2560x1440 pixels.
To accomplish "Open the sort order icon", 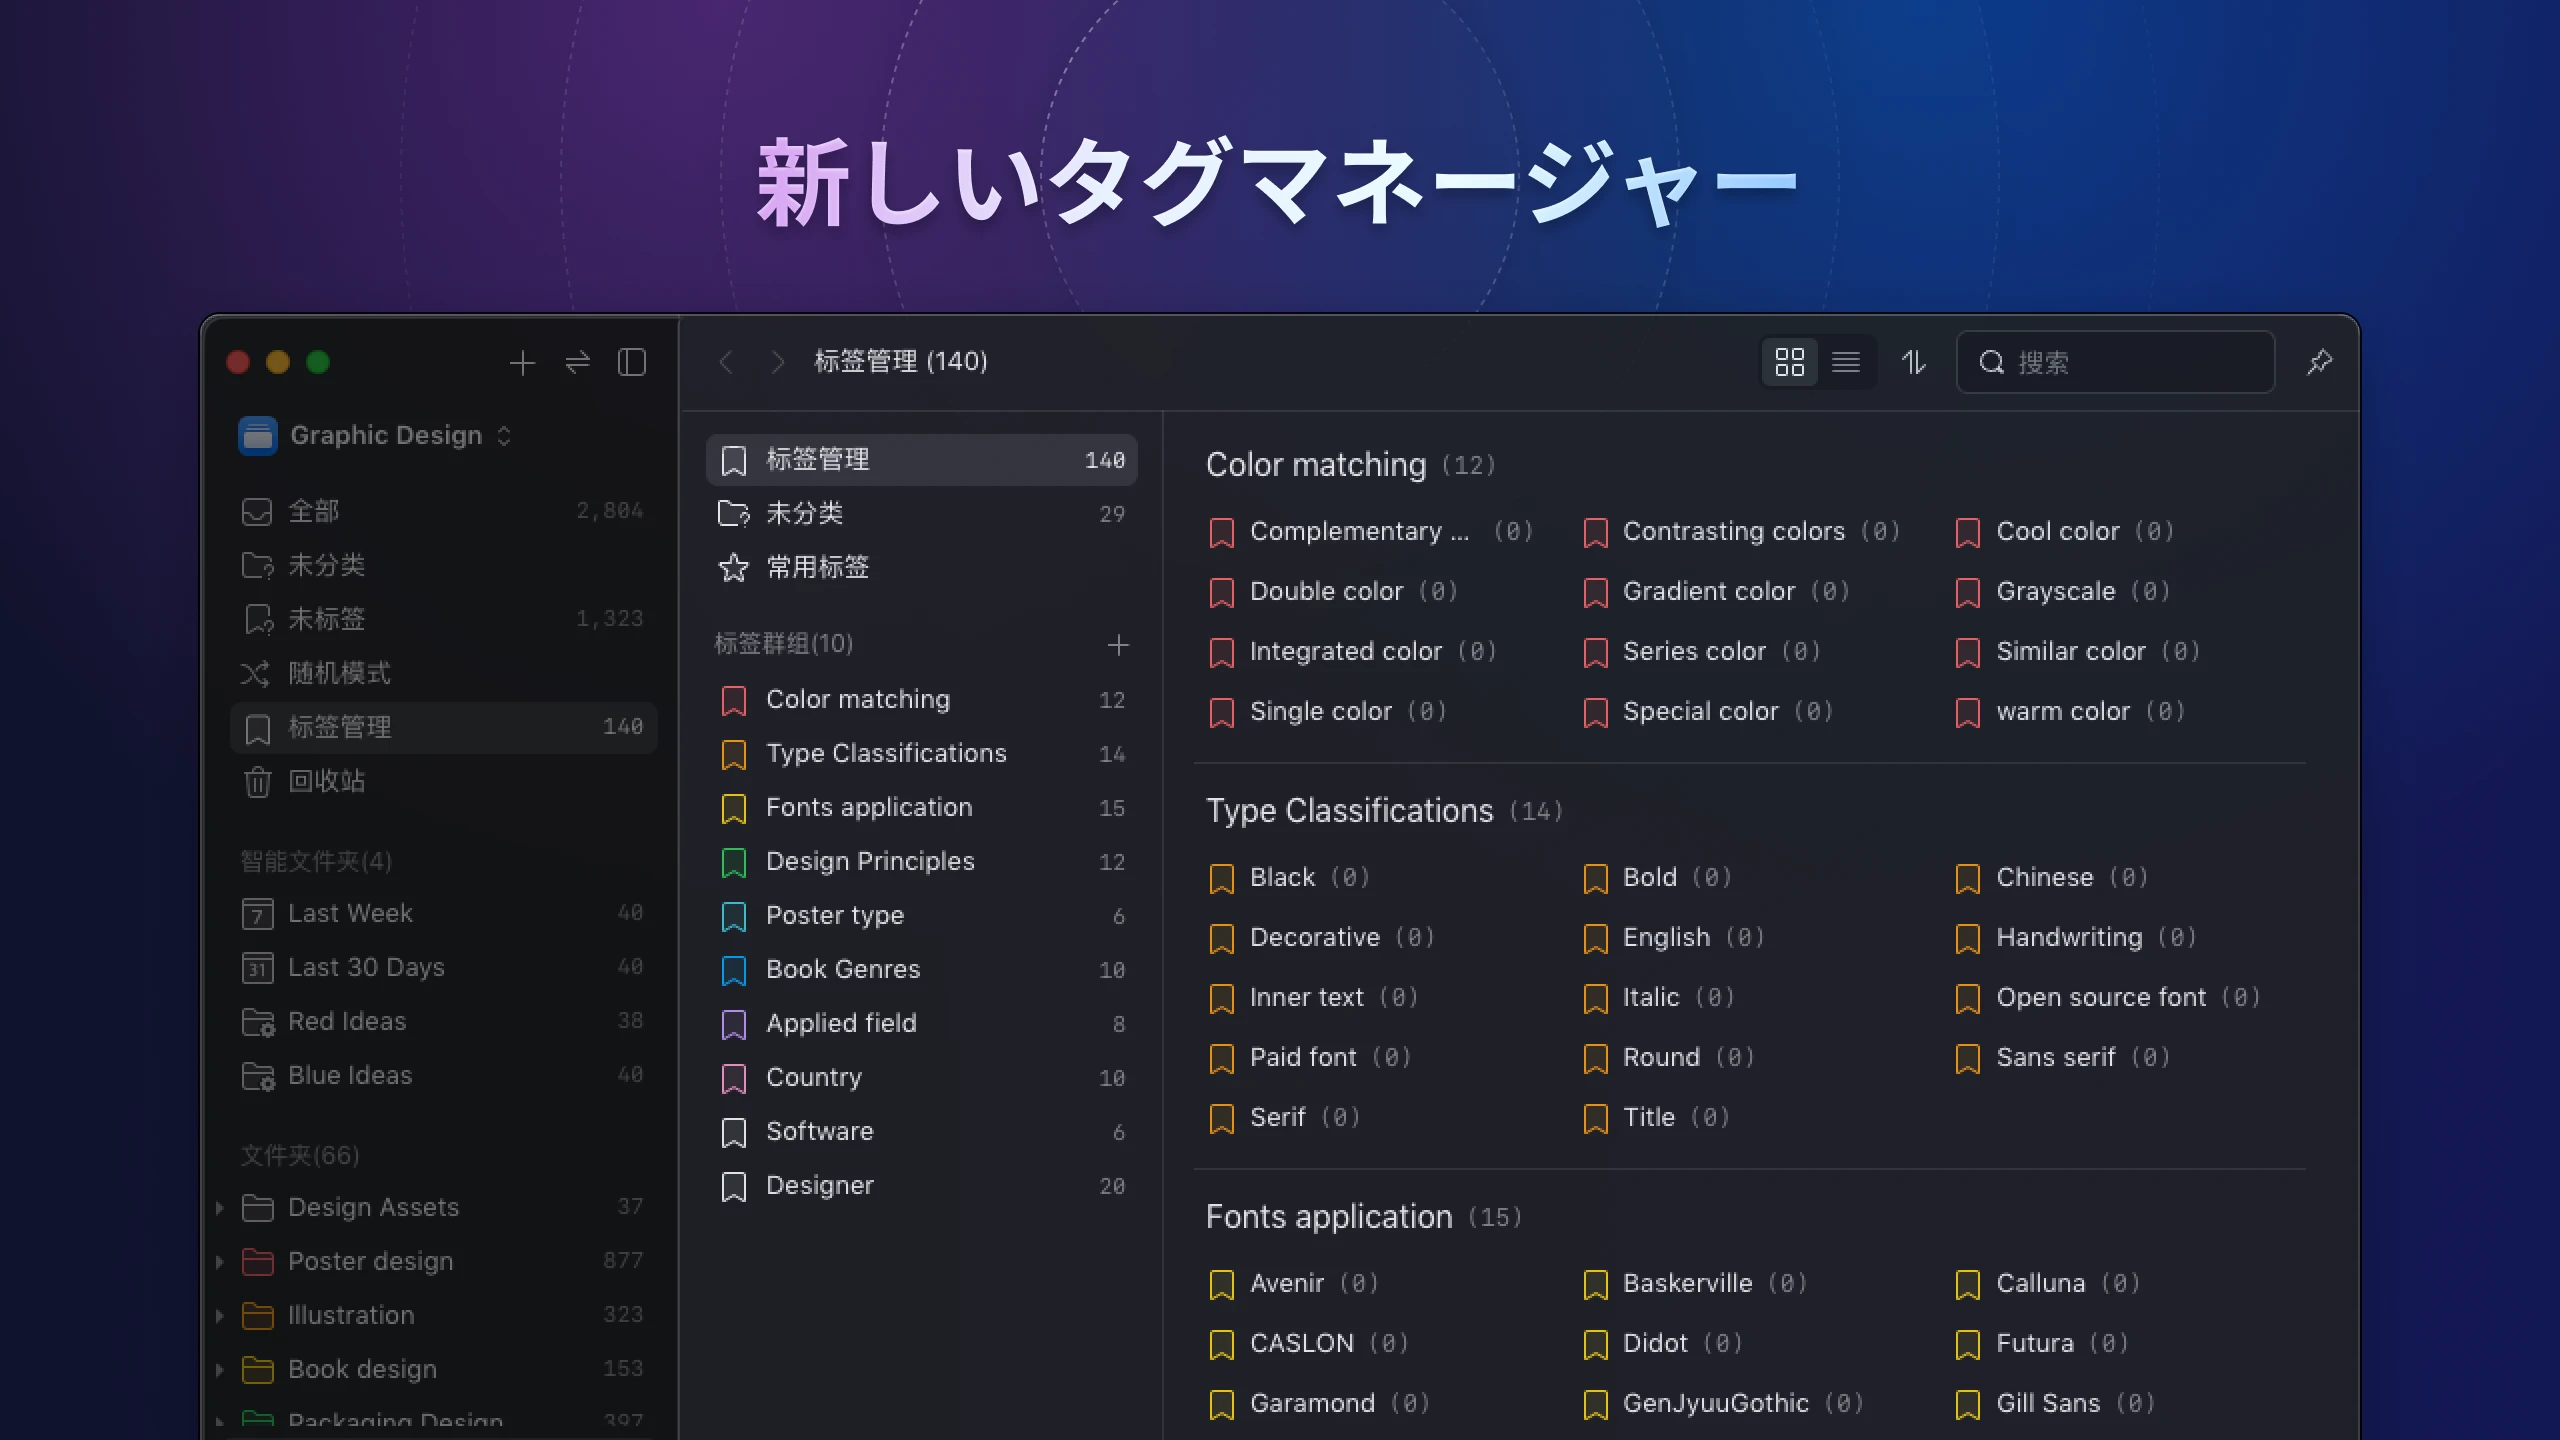I will [1913, 362].
